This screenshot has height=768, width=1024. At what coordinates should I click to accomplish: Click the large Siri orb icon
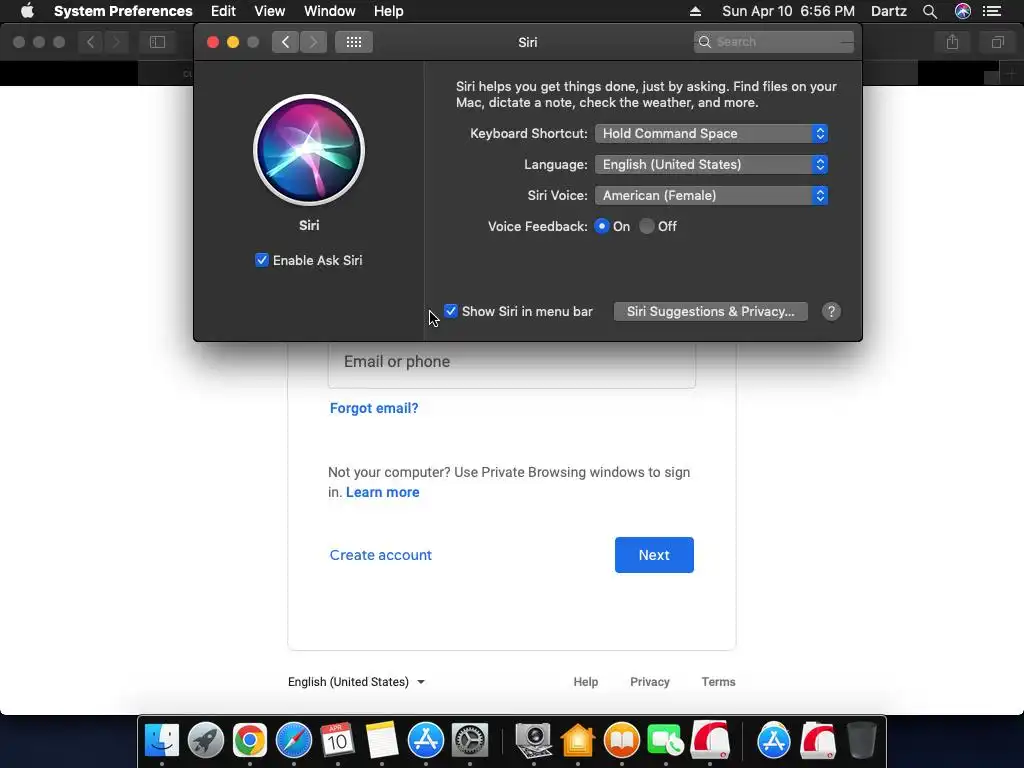(x=309, y=150)
